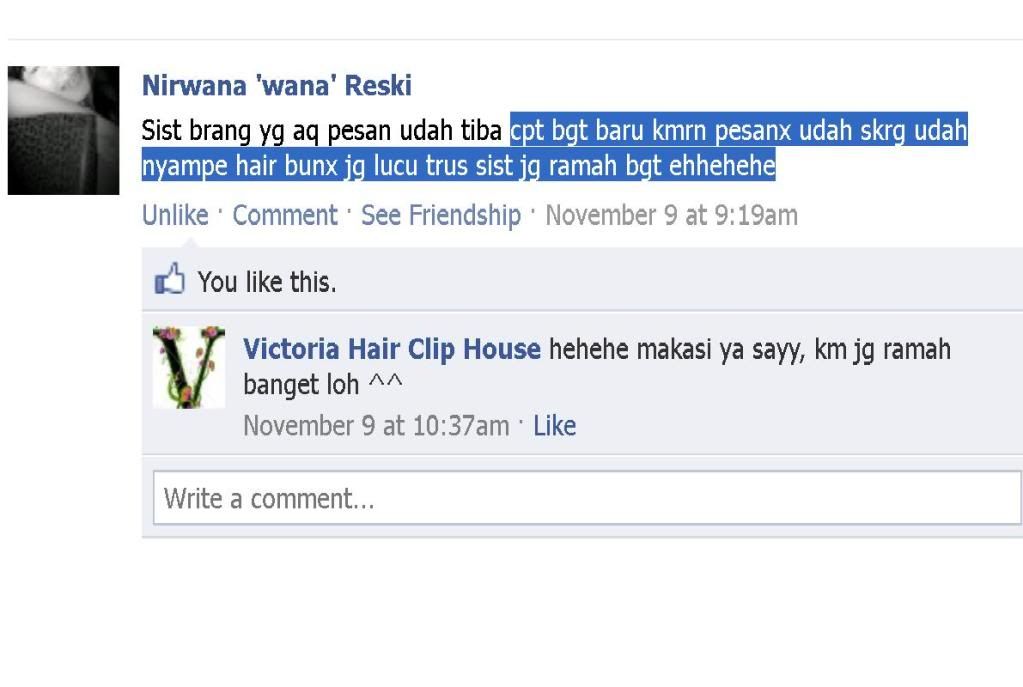The image size is (1023, 687).
Task: Click the small pointer notch below Unlike
Action: 190,243
